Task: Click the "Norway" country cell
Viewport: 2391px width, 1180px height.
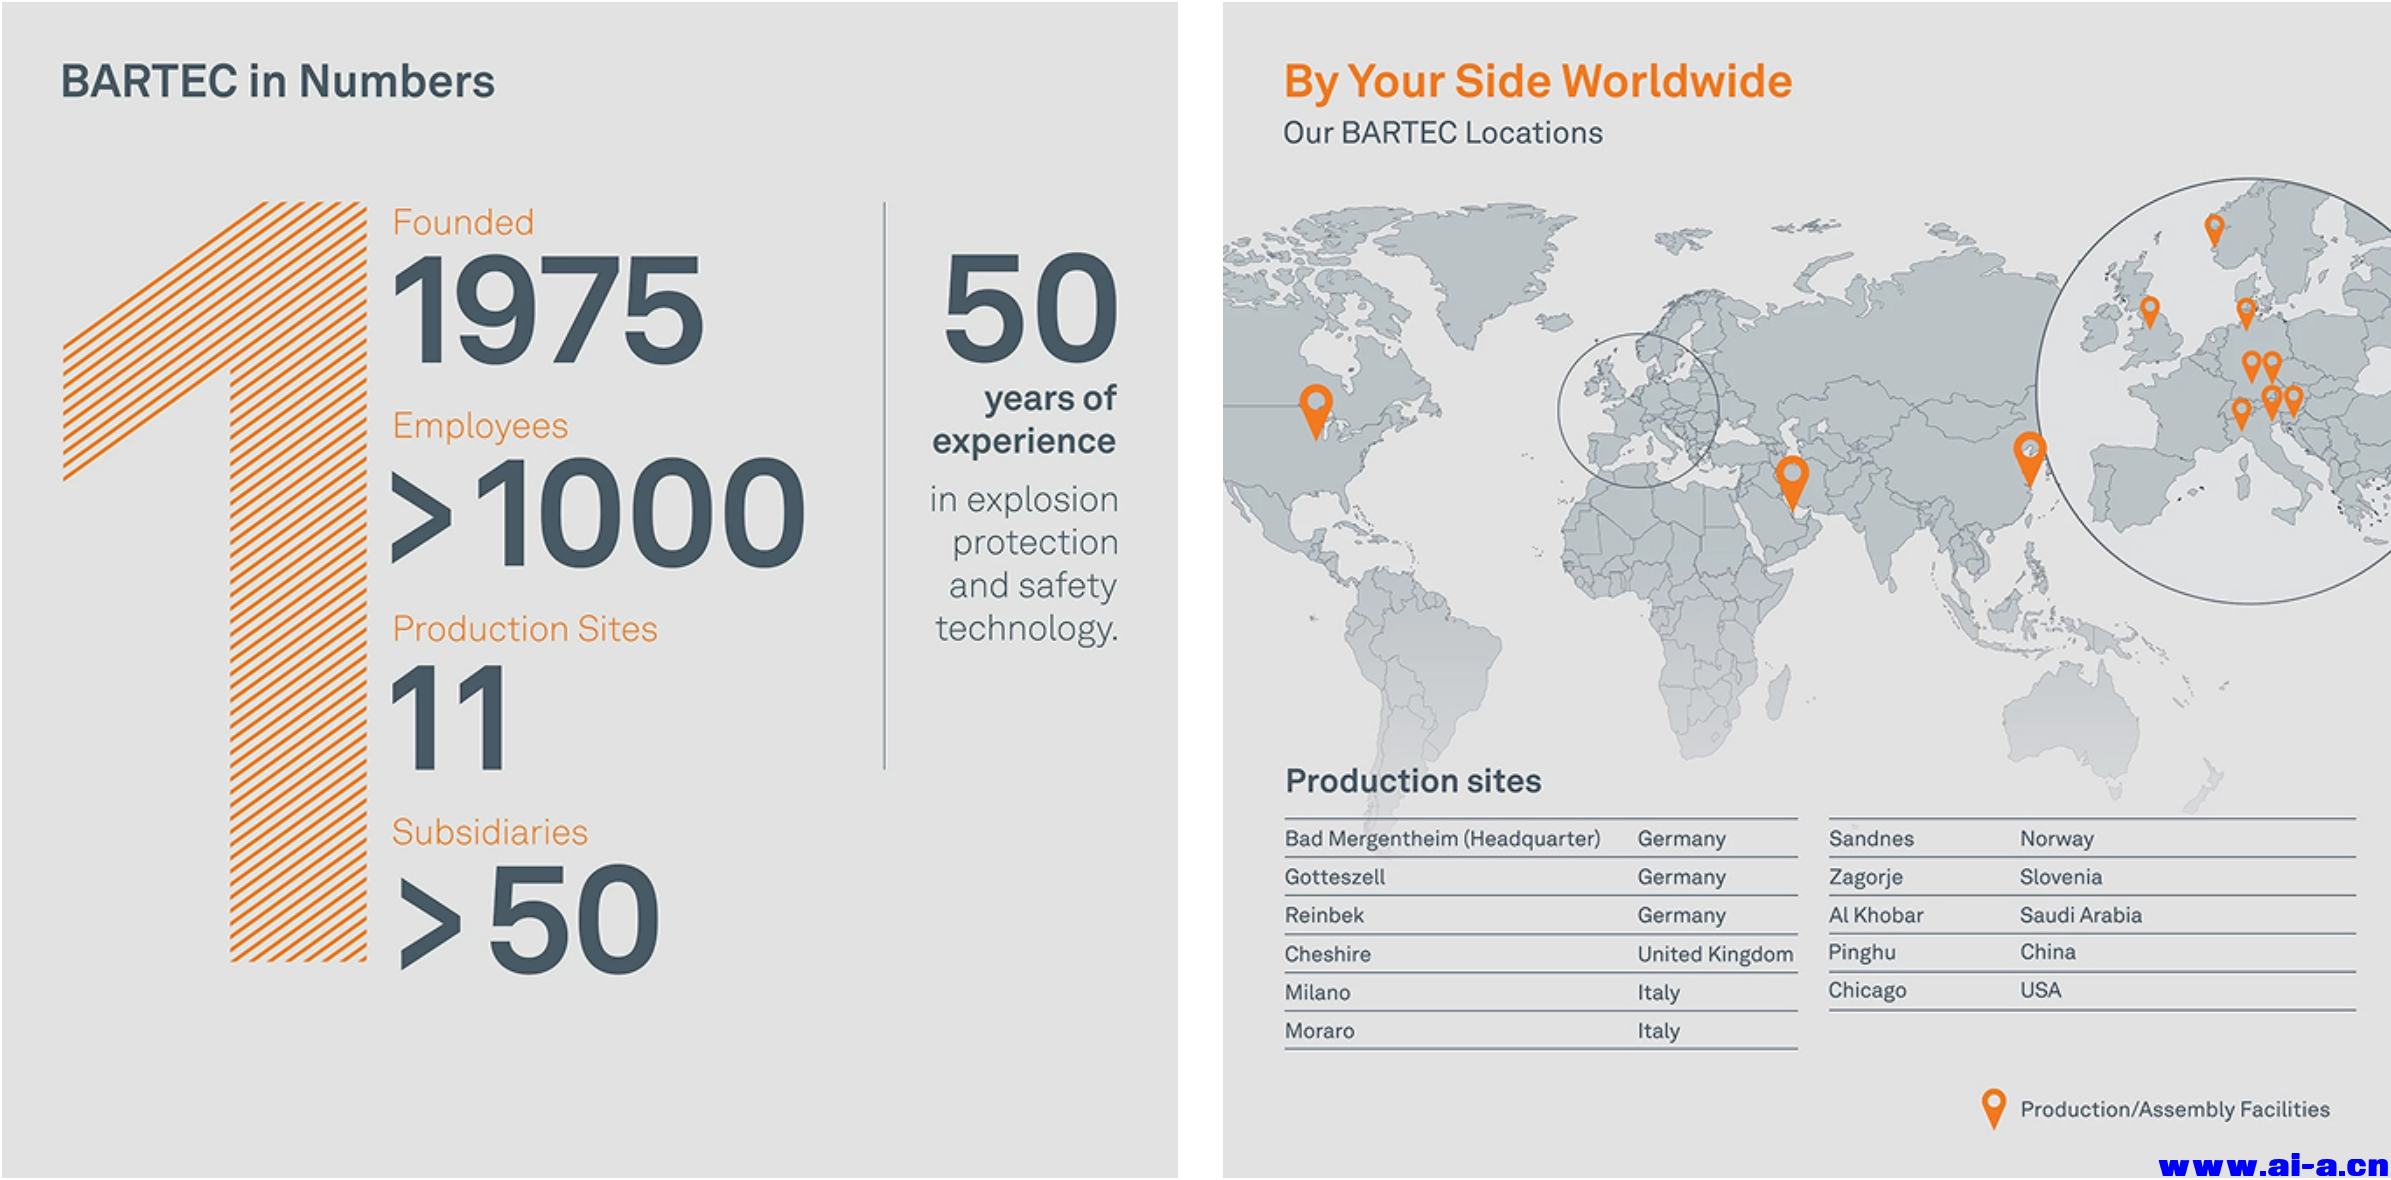Action: click(x=2056, y=839)
